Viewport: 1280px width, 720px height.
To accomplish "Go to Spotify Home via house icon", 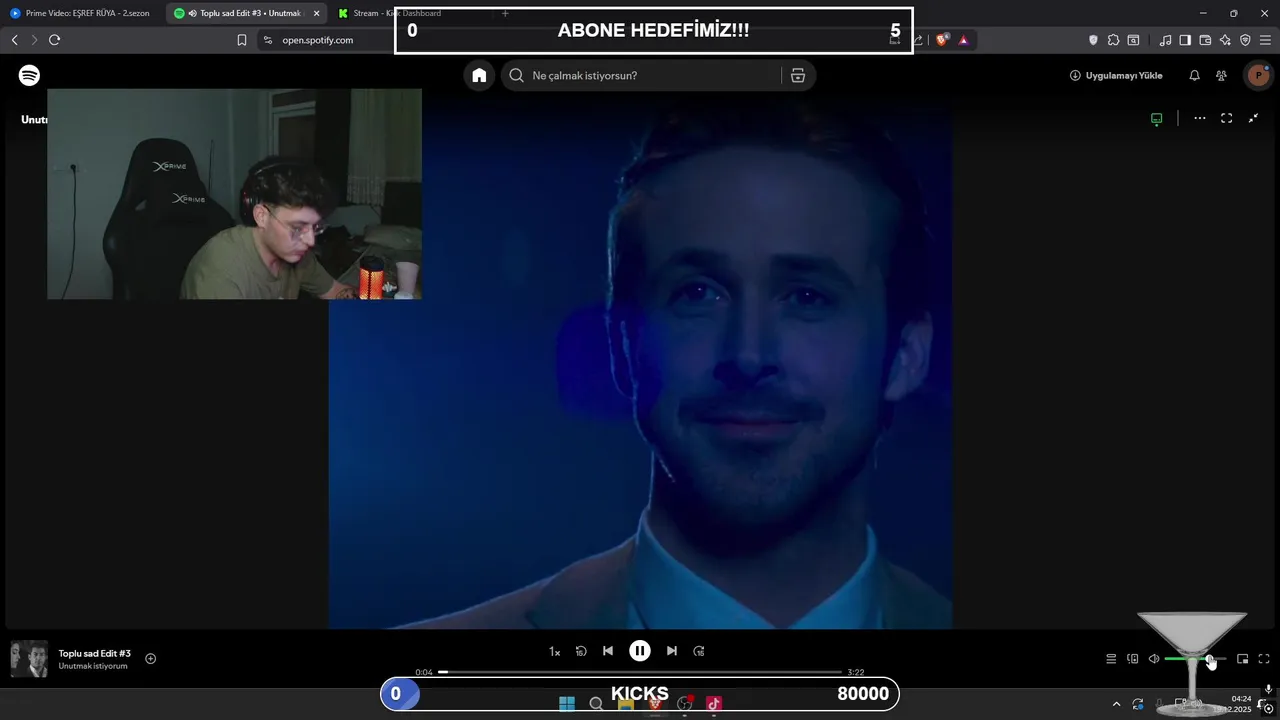I will coord(479,75).
